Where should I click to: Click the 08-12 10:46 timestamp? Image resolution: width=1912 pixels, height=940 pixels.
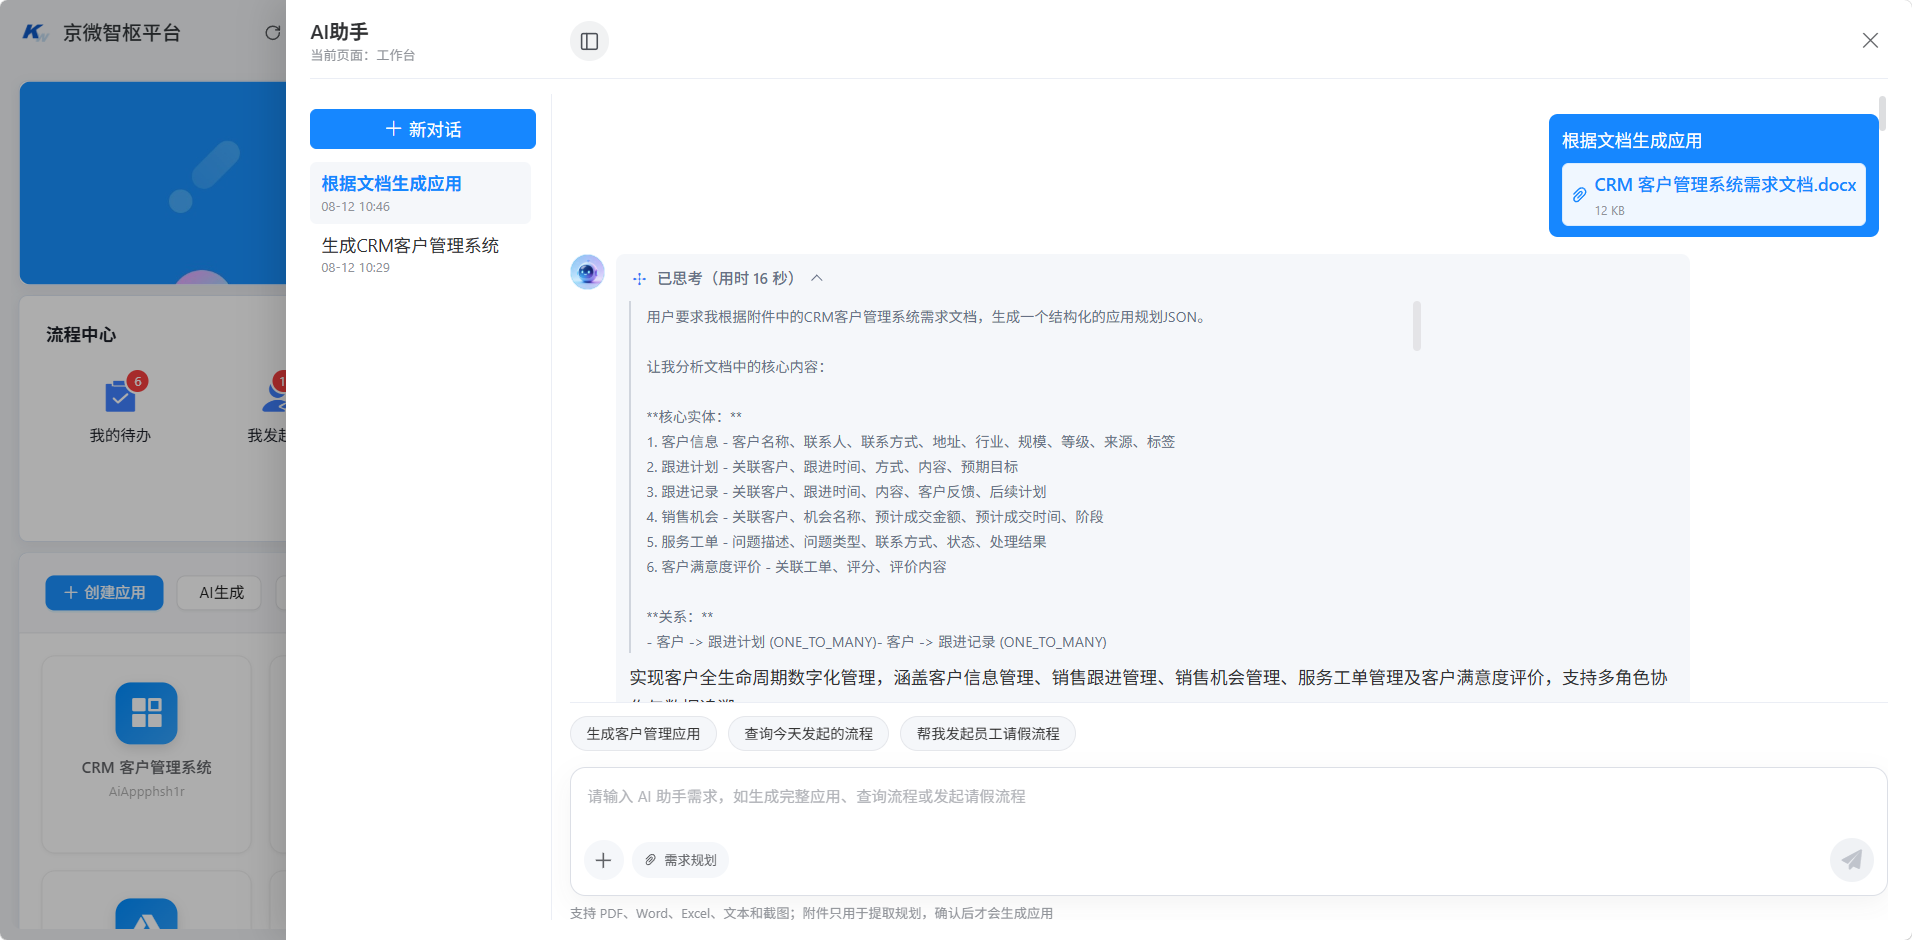click(x=356, y=207)
